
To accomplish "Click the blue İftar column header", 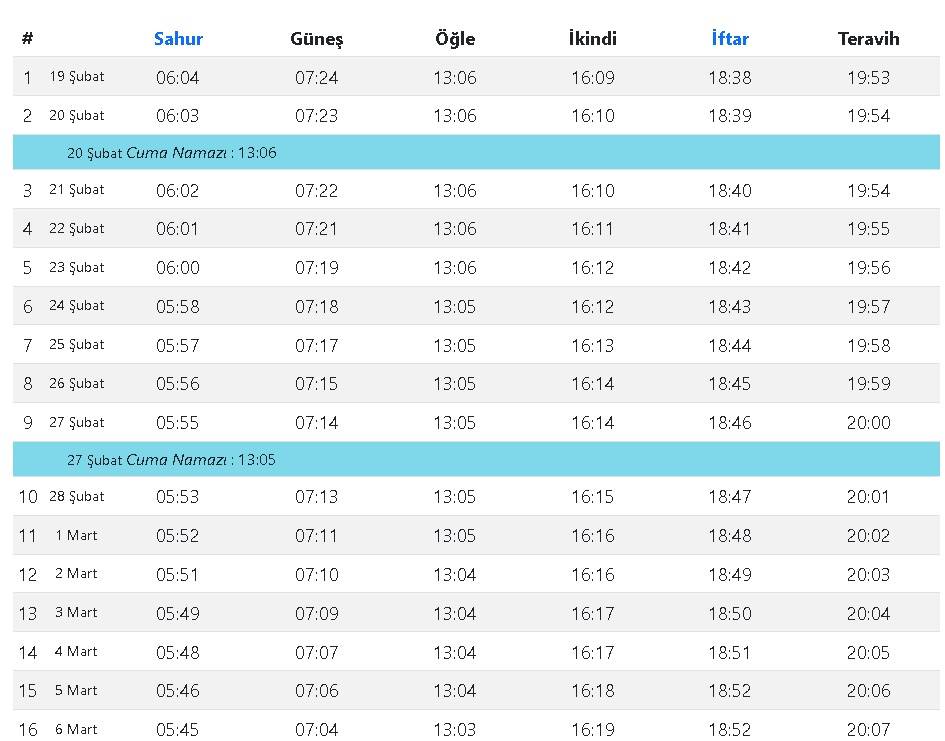I will tap(730, 39).
